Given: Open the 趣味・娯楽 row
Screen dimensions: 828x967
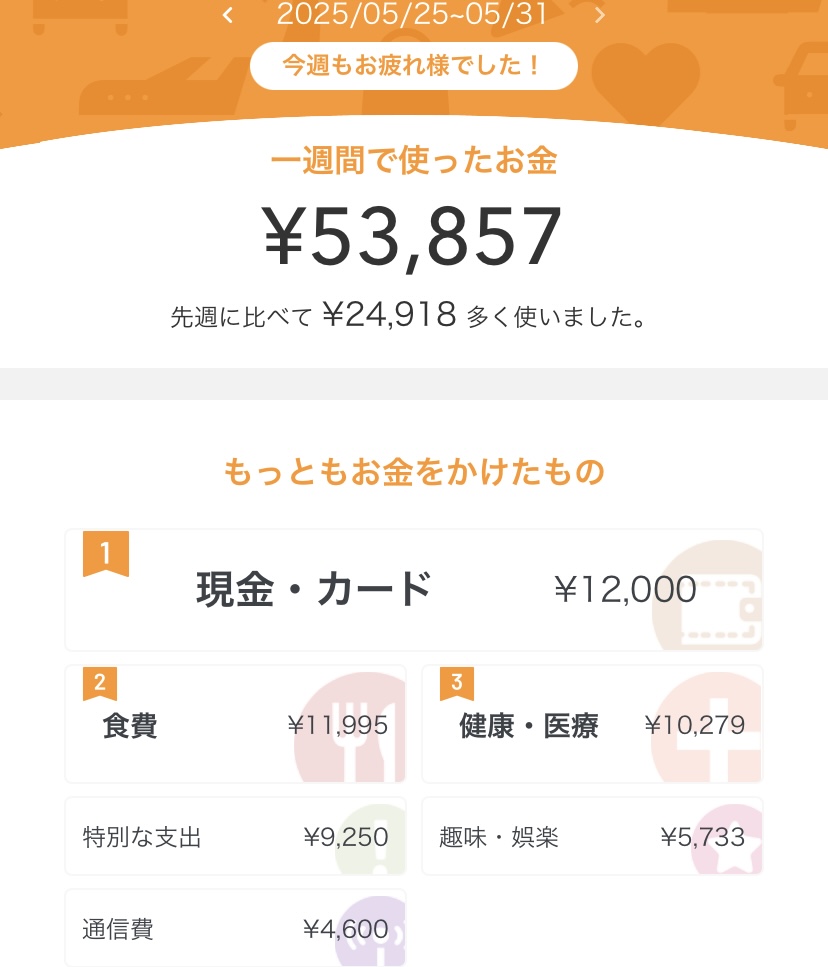Looking at the screenshot, I should click(x=592, y=837).
